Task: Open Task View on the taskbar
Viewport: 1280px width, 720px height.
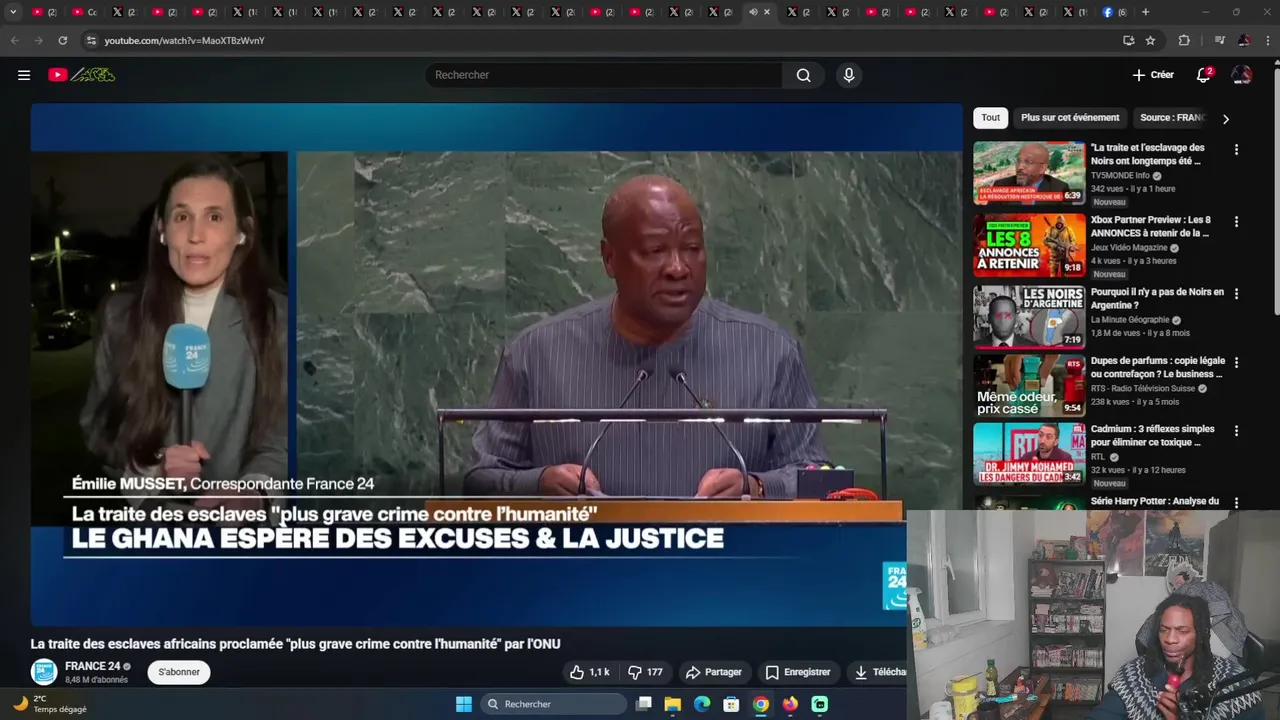Action: 644,704
